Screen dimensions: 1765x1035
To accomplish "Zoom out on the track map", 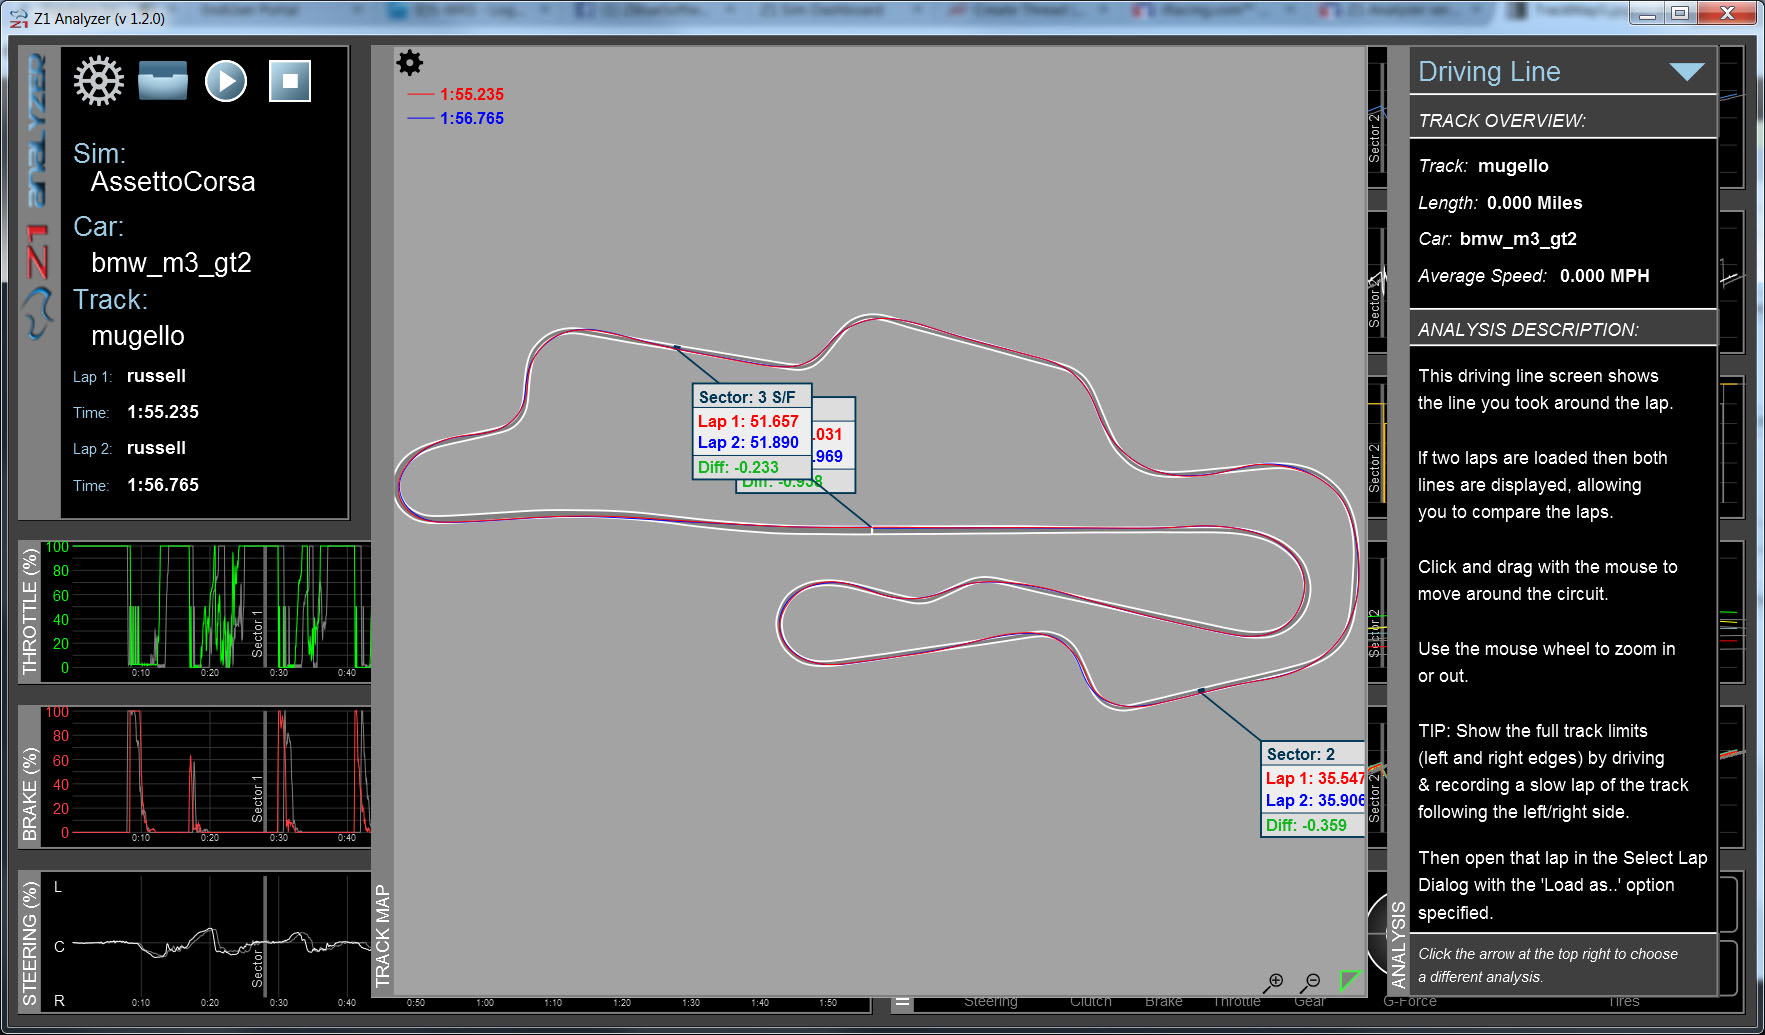I will pyautogui.click(x=1311, y=982).
